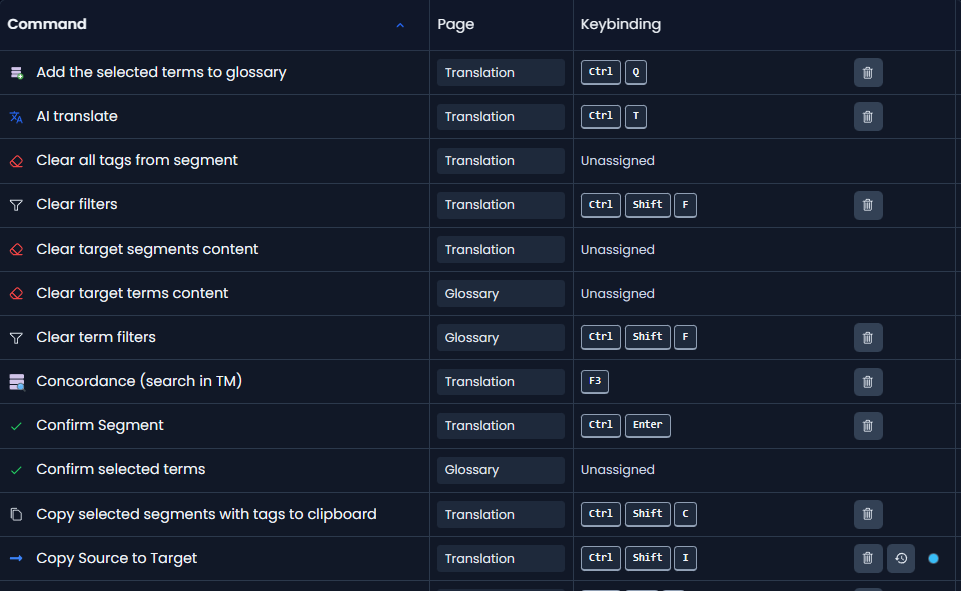
Task: Delete the F3 Concordance keybinding
Action: tap(867, 381)
